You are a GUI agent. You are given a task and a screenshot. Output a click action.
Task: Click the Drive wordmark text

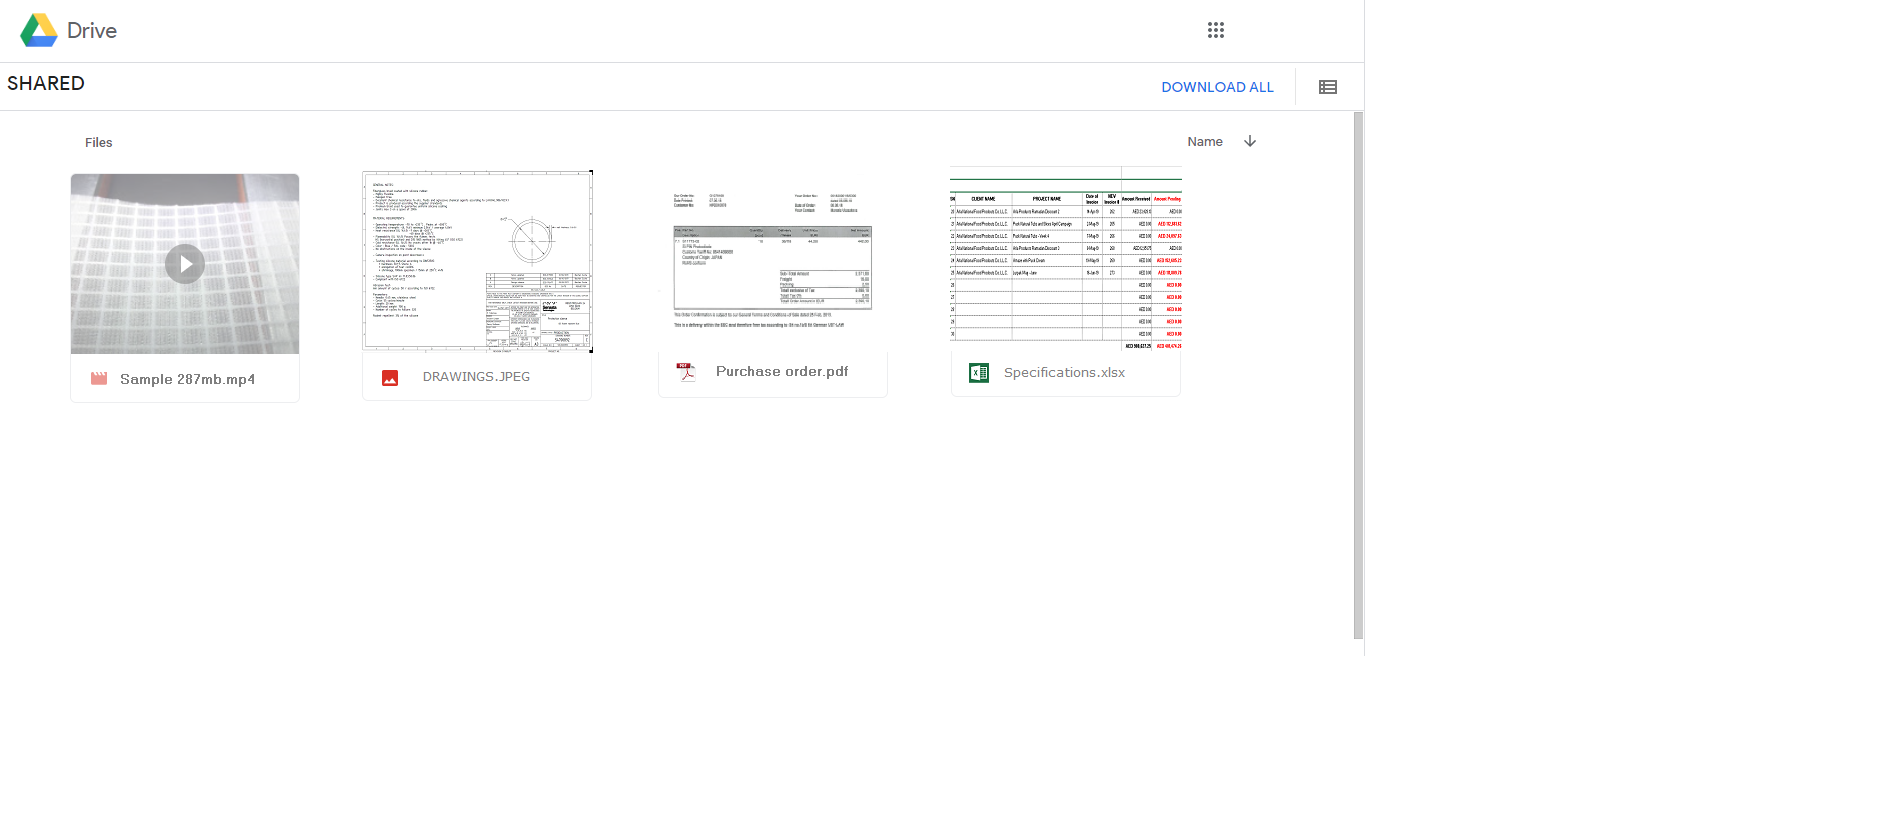click(x=92, y=31)
